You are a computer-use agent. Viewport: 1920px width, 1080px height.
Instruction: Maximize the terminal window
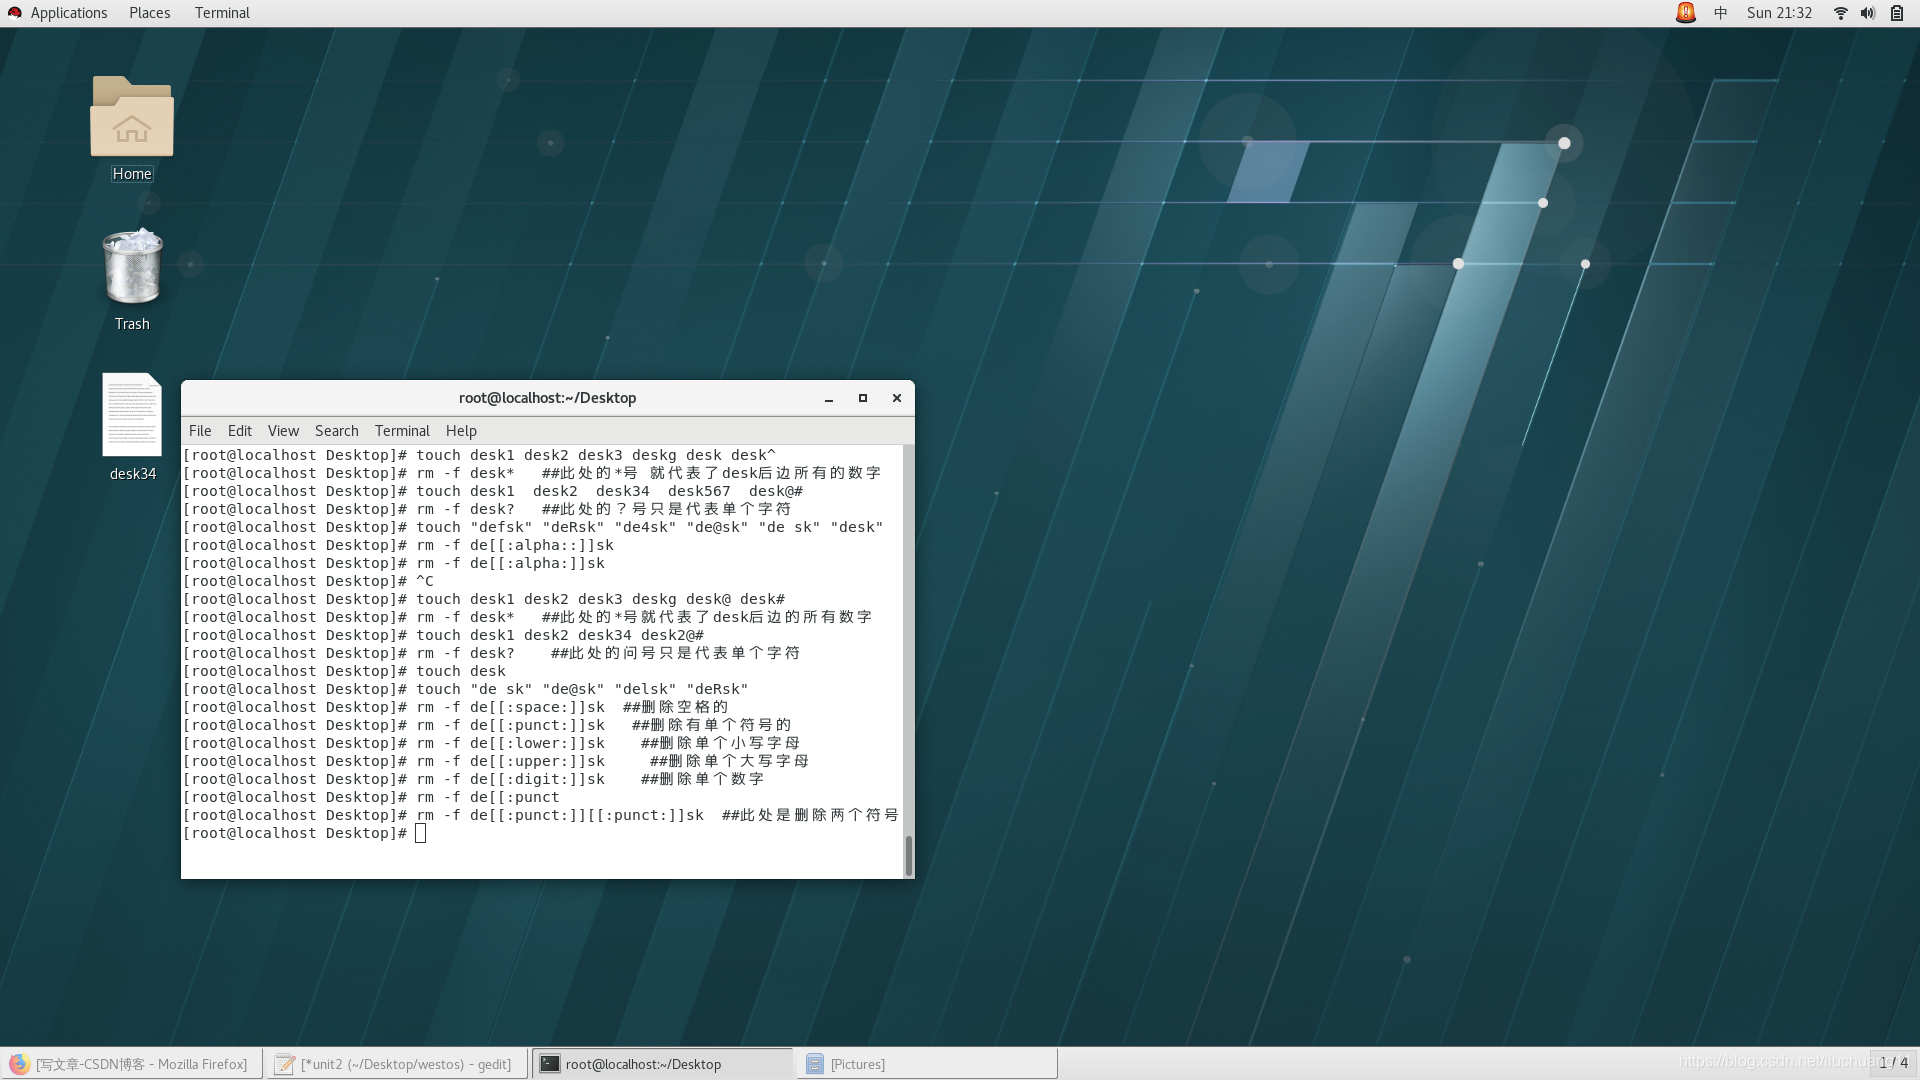[863, 398]
